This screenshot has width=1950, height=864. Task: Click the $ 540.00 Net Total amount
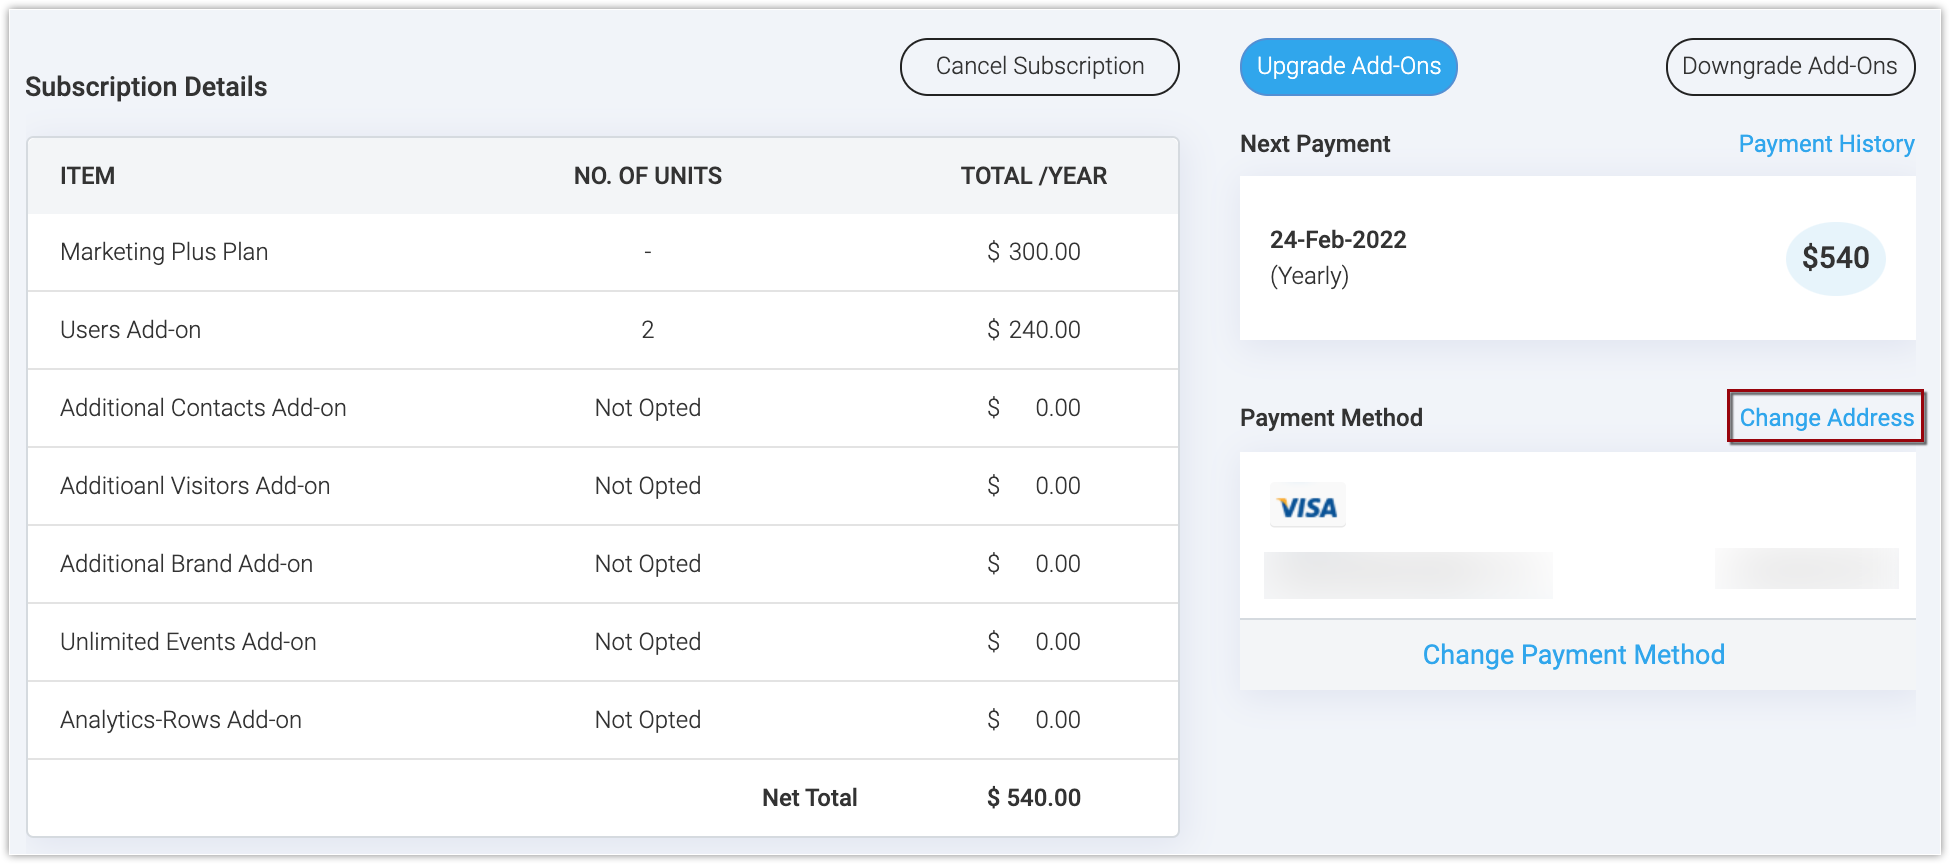coord(1033,798)
